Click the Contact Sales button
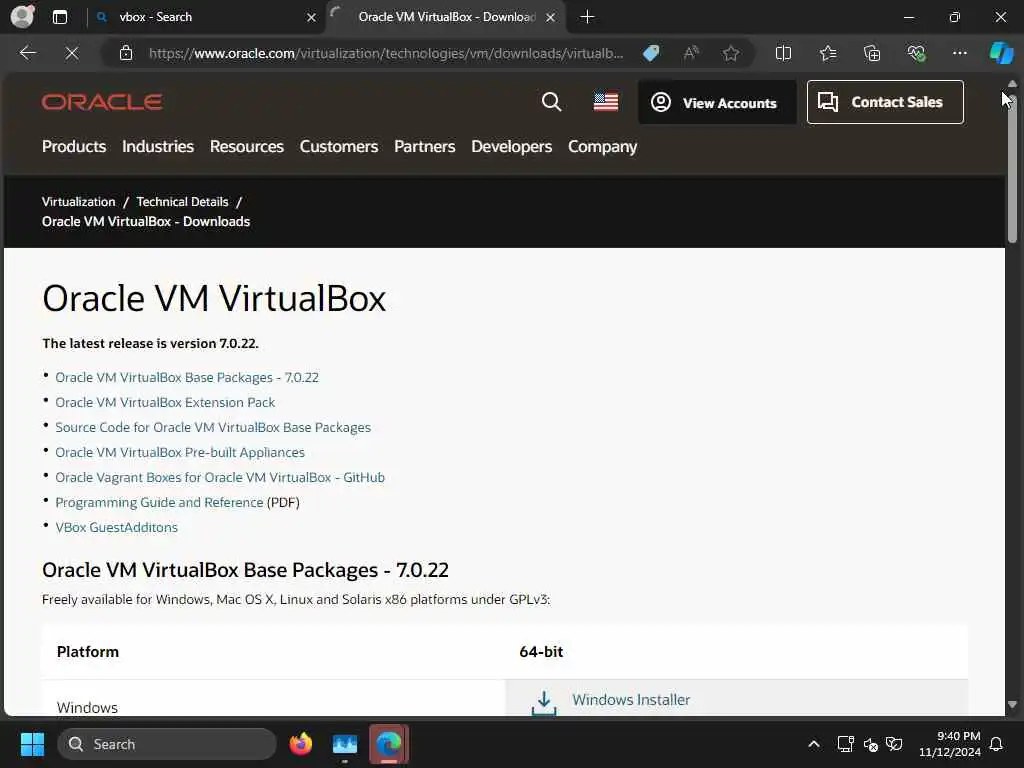The width and height of the screenshot is (1024, 768). pos(885,102)
